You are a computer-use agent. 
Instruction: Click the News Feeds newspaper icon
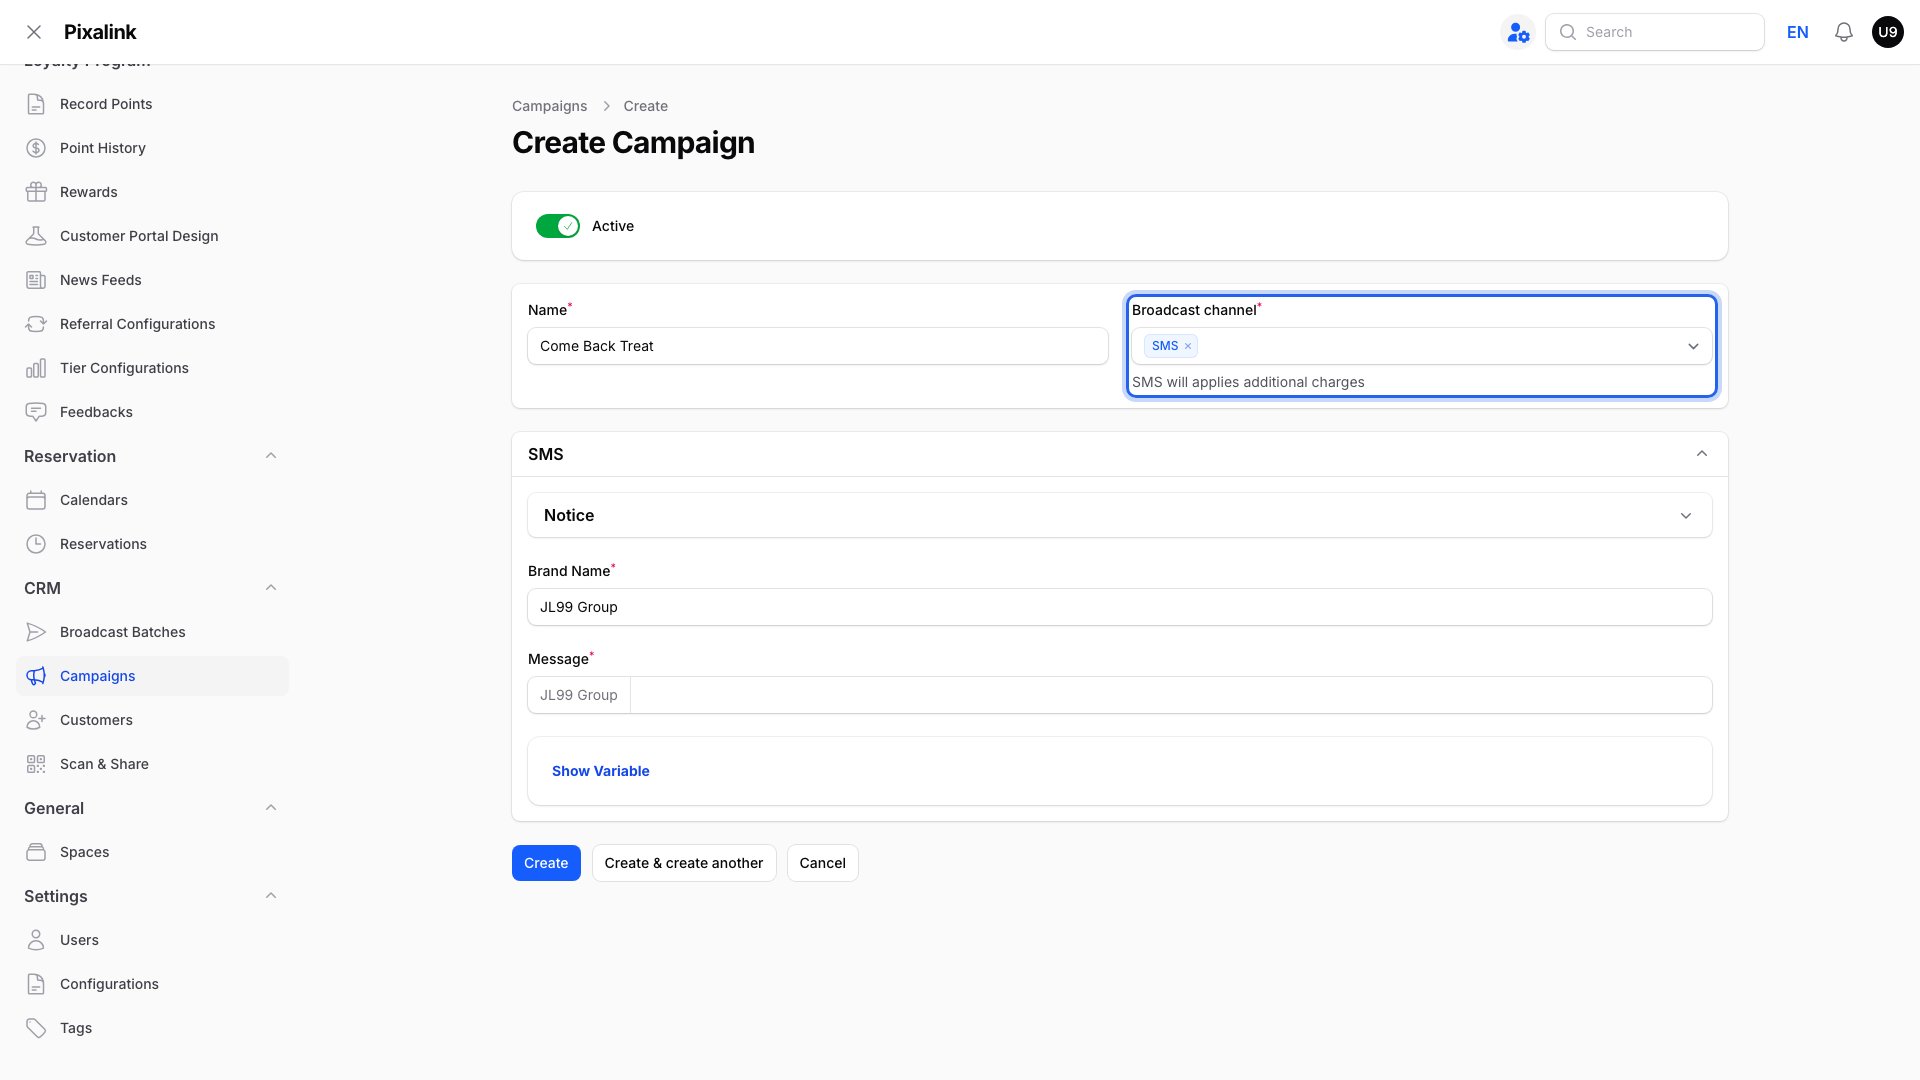(36, 280)
